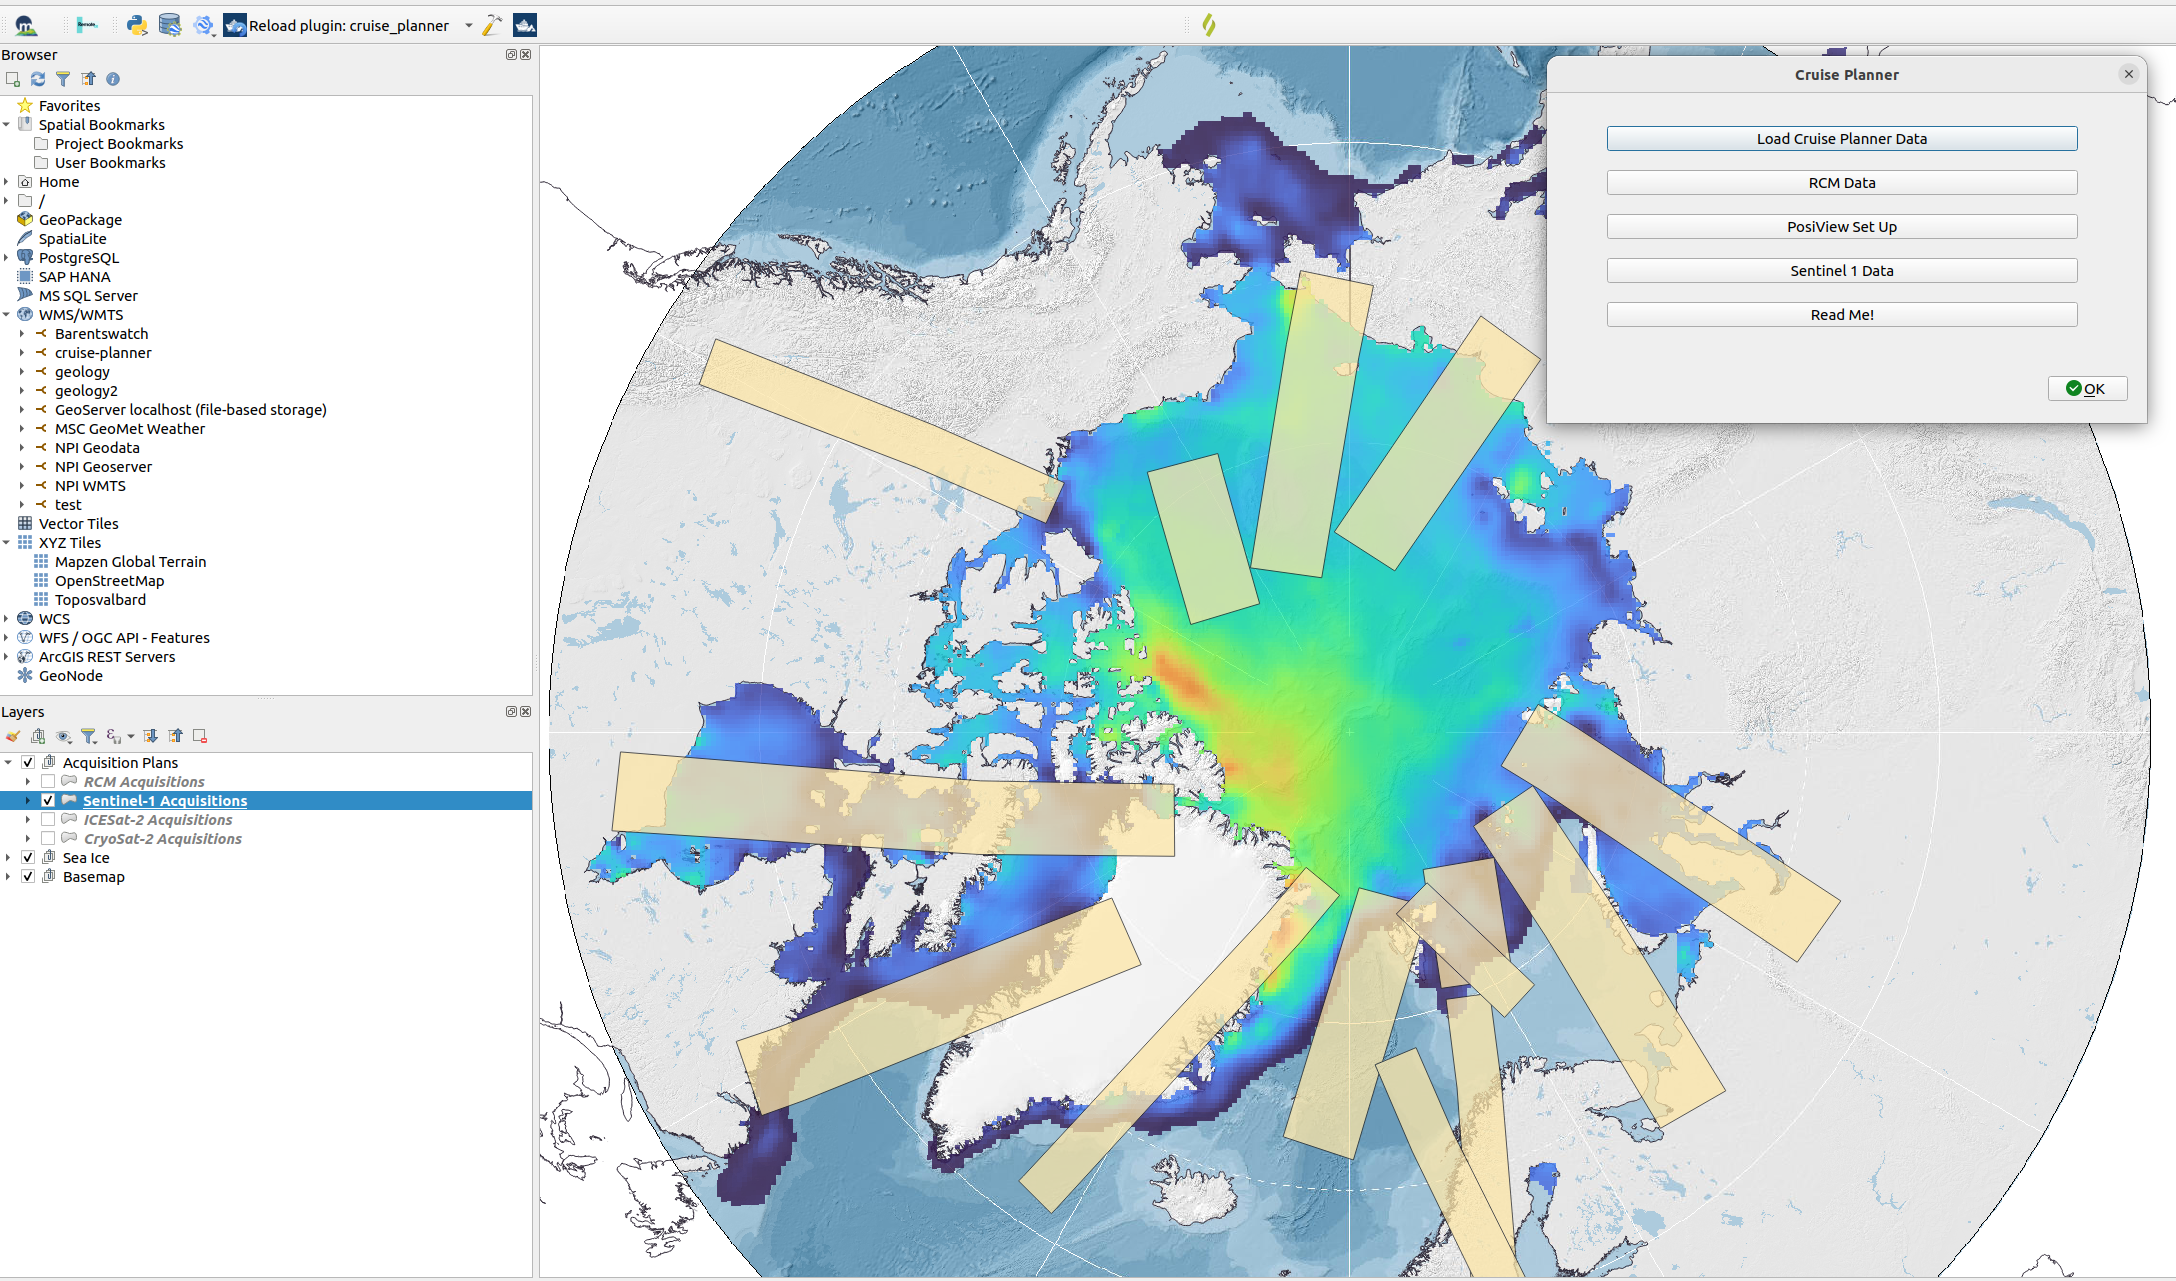Click the Browser panel properties info icon
Viewport: 2176px width, 1281px height.
coord(113,79)
